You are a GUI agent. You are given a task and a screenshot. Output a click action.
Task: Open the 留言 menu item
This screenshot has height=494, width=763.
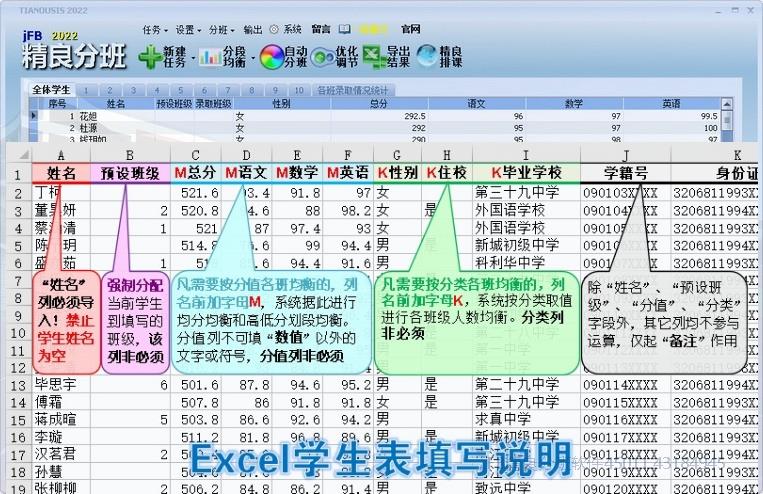pos(321,30)
